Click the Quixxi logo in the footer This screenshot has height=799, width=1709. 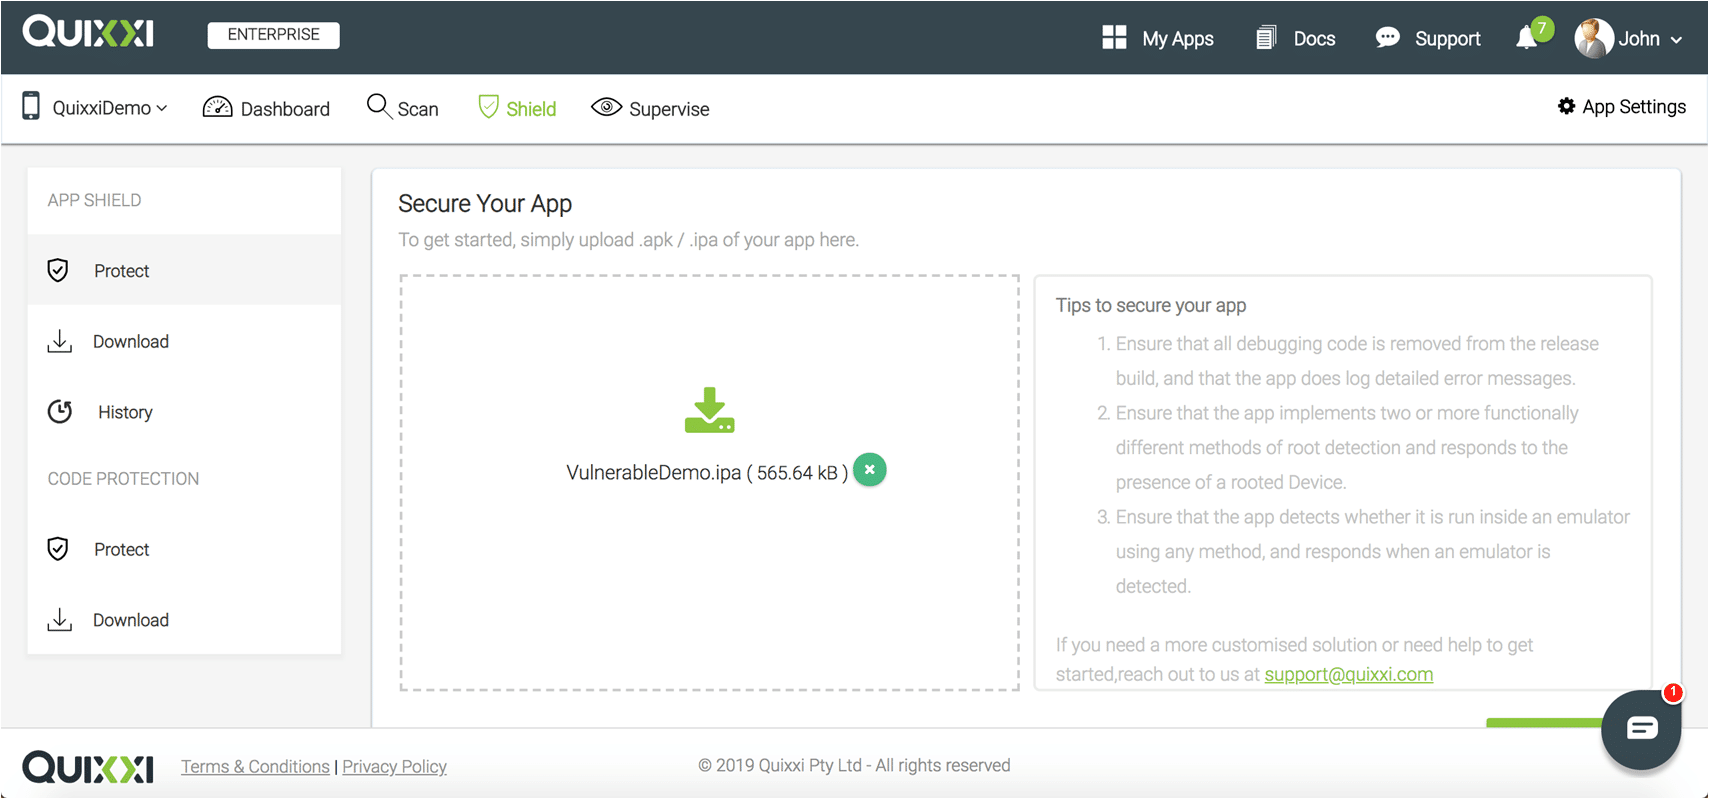[88, 767]
